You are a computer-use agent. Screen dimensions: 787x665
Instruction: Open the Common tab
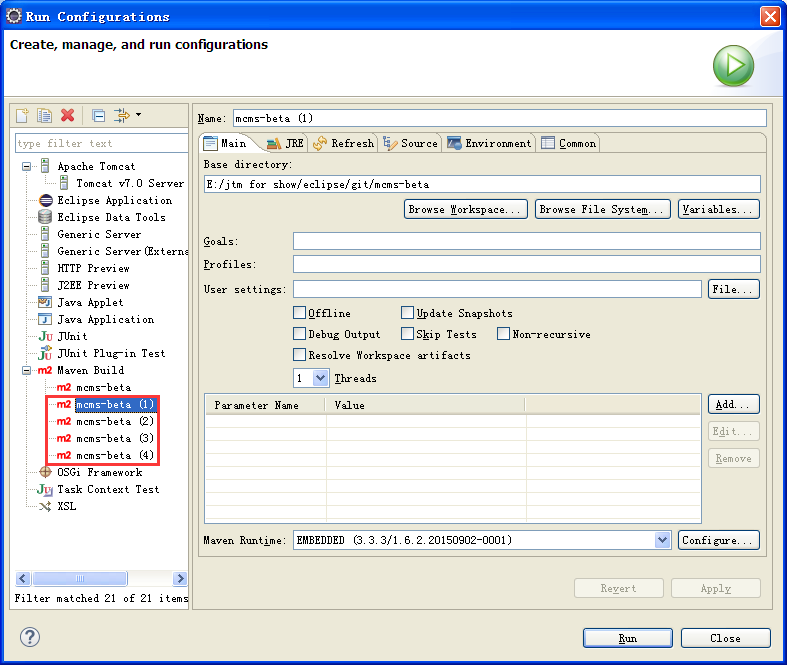569,144
